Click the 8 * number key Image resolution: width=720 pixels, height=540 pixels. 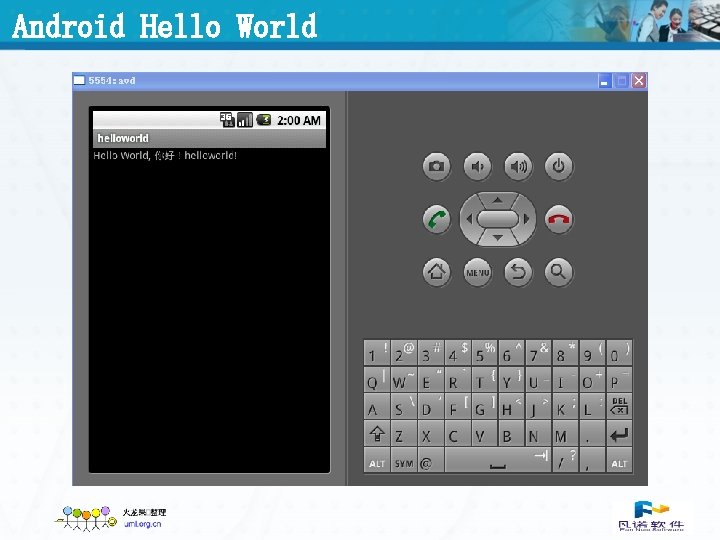[x=565, y=353]
